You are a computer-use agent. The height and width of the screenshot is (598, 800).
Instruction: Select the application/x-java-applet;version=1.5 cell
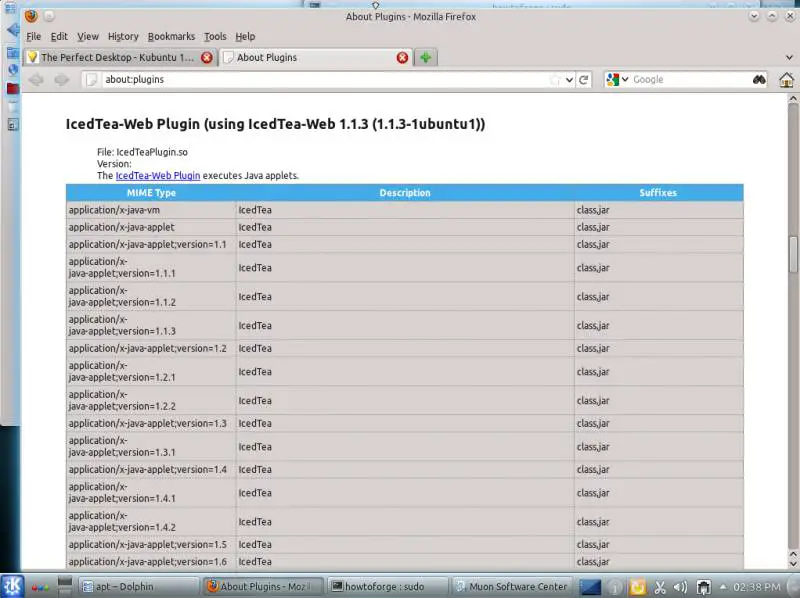[151, 544]
